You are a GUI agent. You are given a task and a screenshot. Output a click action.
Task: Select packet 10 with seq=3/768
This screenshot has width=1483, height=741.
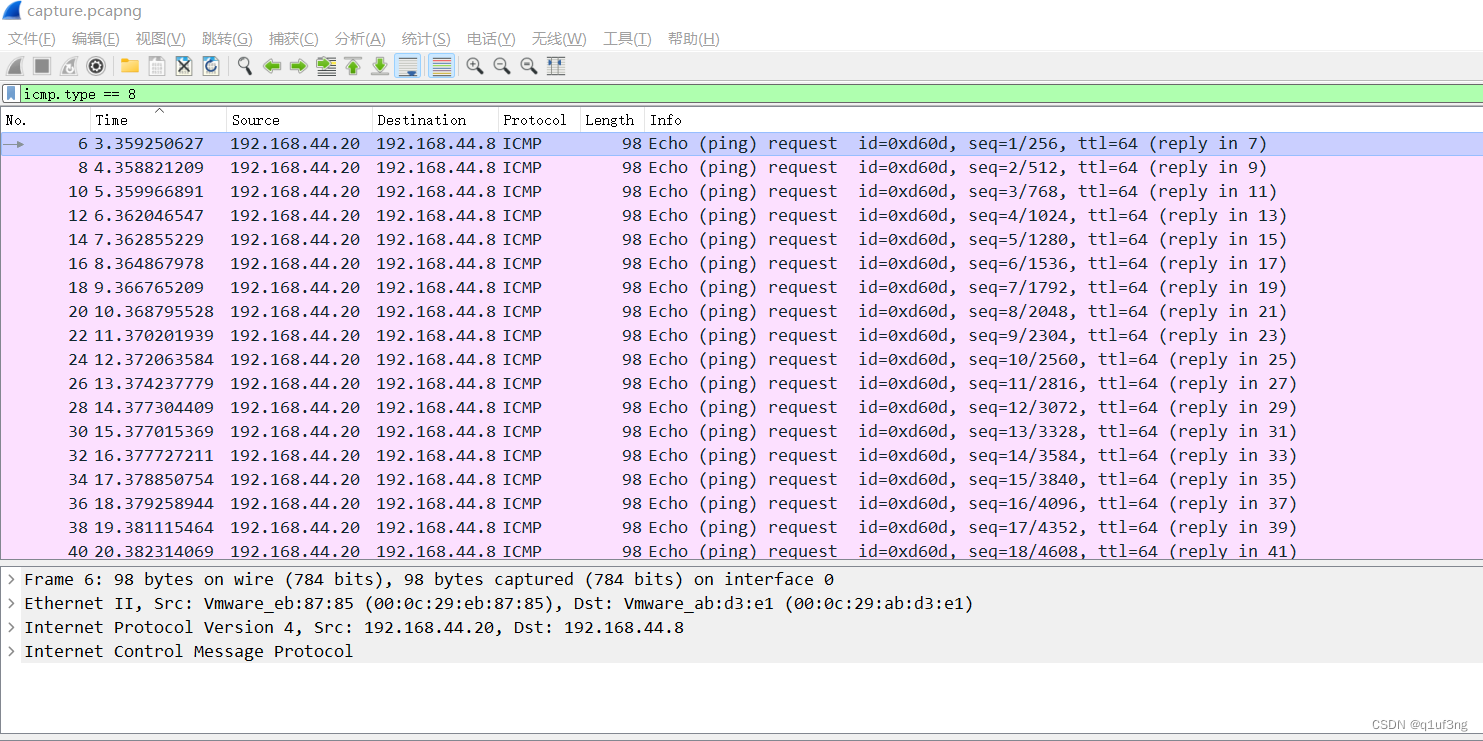(741, 192)
